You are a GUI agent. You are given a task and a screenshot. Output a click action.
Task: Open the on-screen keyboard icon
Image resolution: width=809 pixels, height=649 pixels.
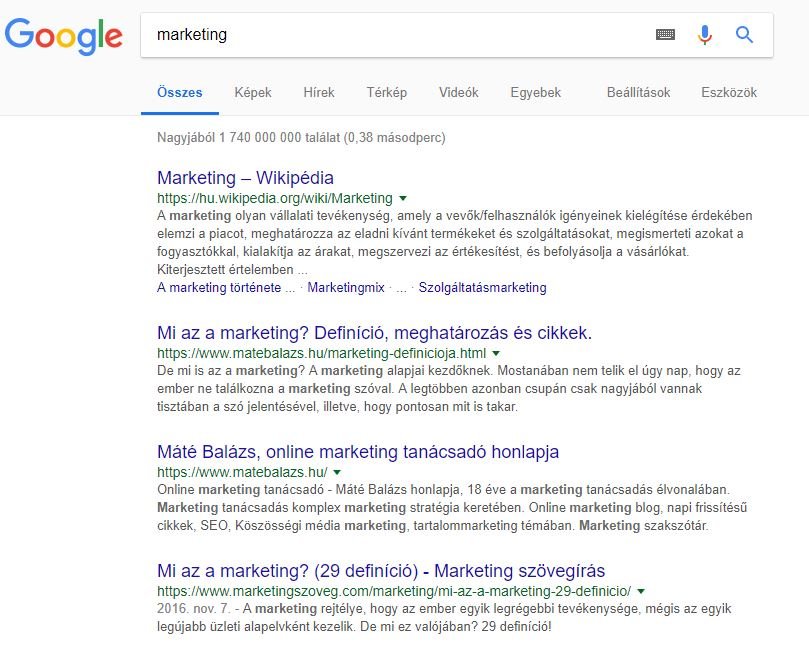point(662,34)
